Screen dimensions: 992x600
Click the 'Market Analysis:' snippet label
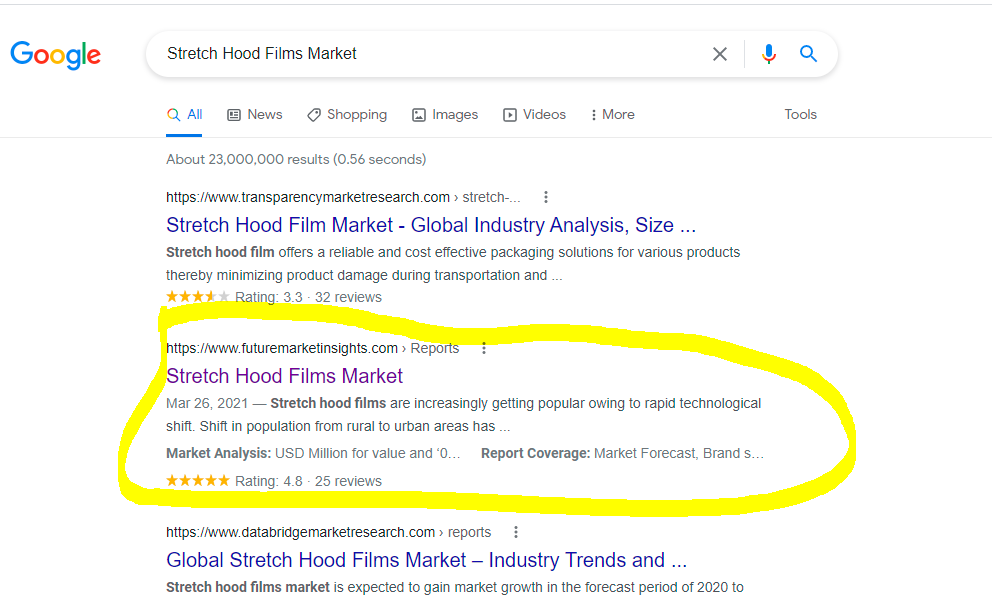point(218,454)
